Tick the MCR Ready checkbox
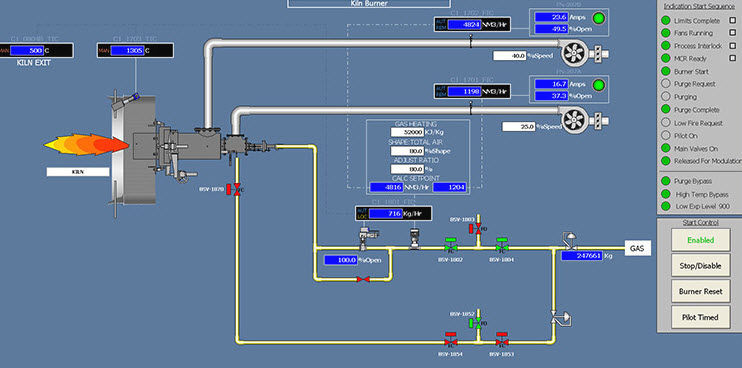The width and height of the screenshot is (742, 368). [x=733, y=59]
